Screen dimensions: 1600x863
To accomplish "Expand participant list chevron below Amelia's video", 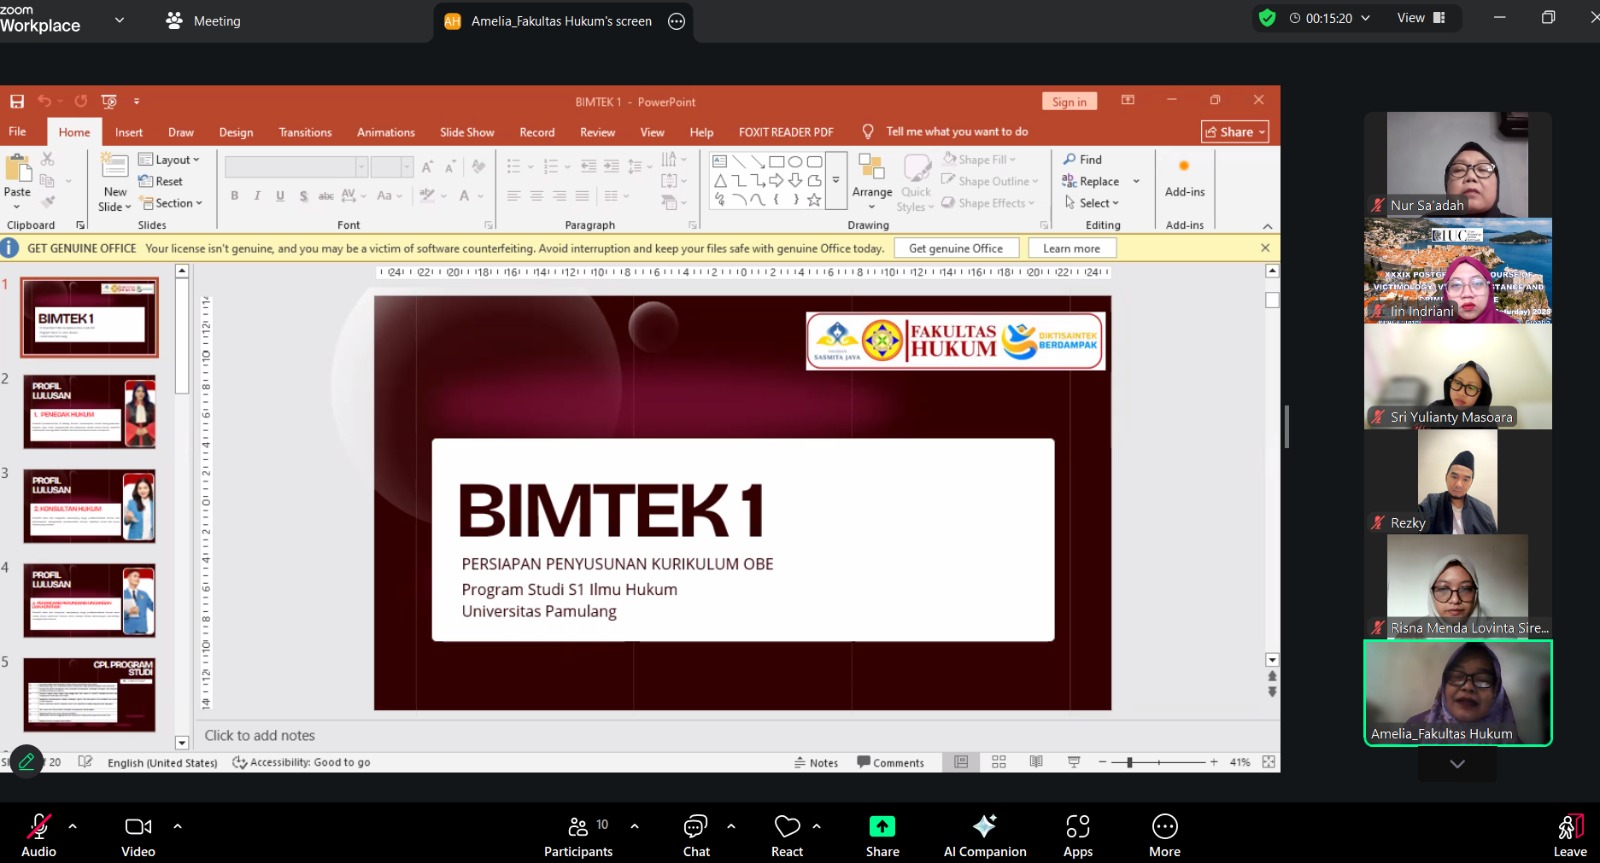I will tap(1457, 764).
